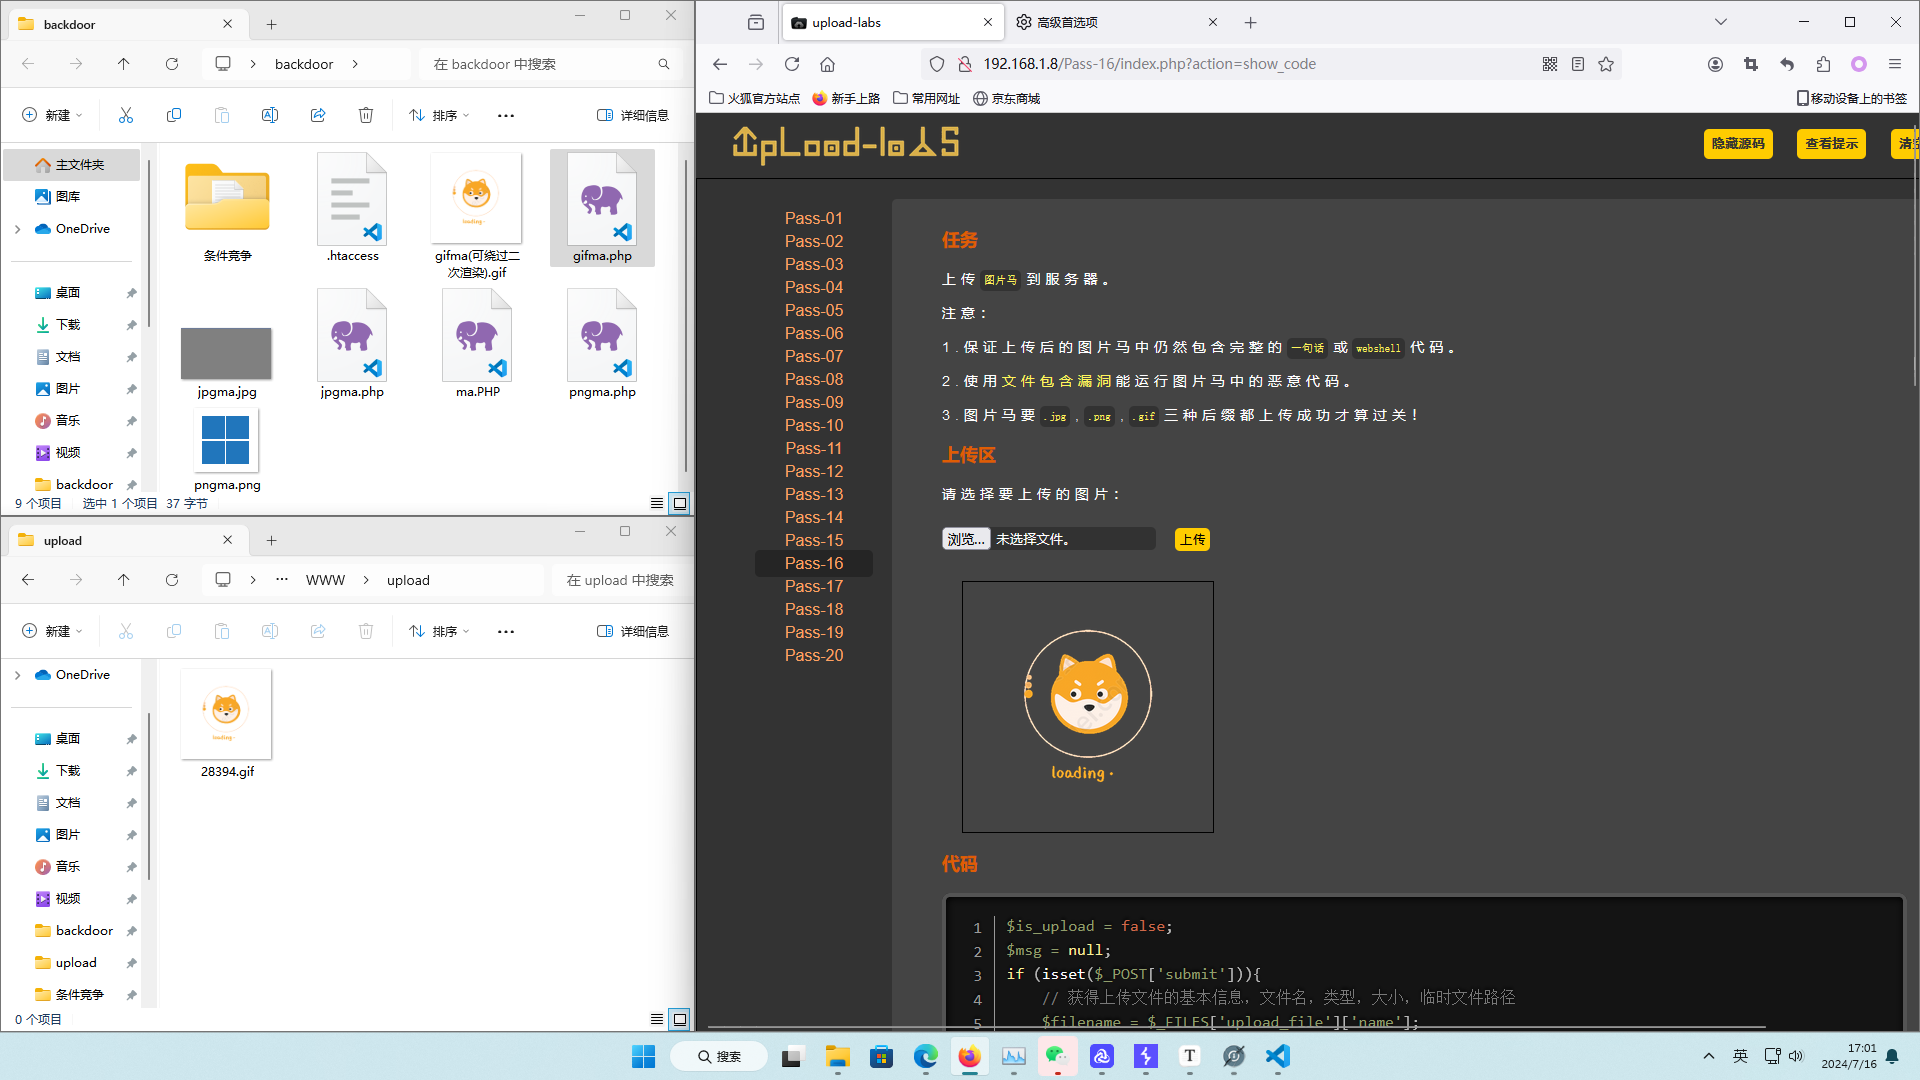Click 查看提示 hint button
This screenshot has height=1080, width=1920.
(x=1830, y=144)
